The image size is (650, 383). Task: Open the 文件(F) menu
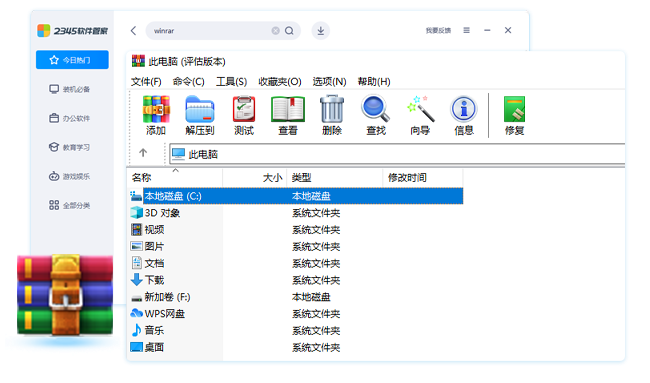(146, 82)
